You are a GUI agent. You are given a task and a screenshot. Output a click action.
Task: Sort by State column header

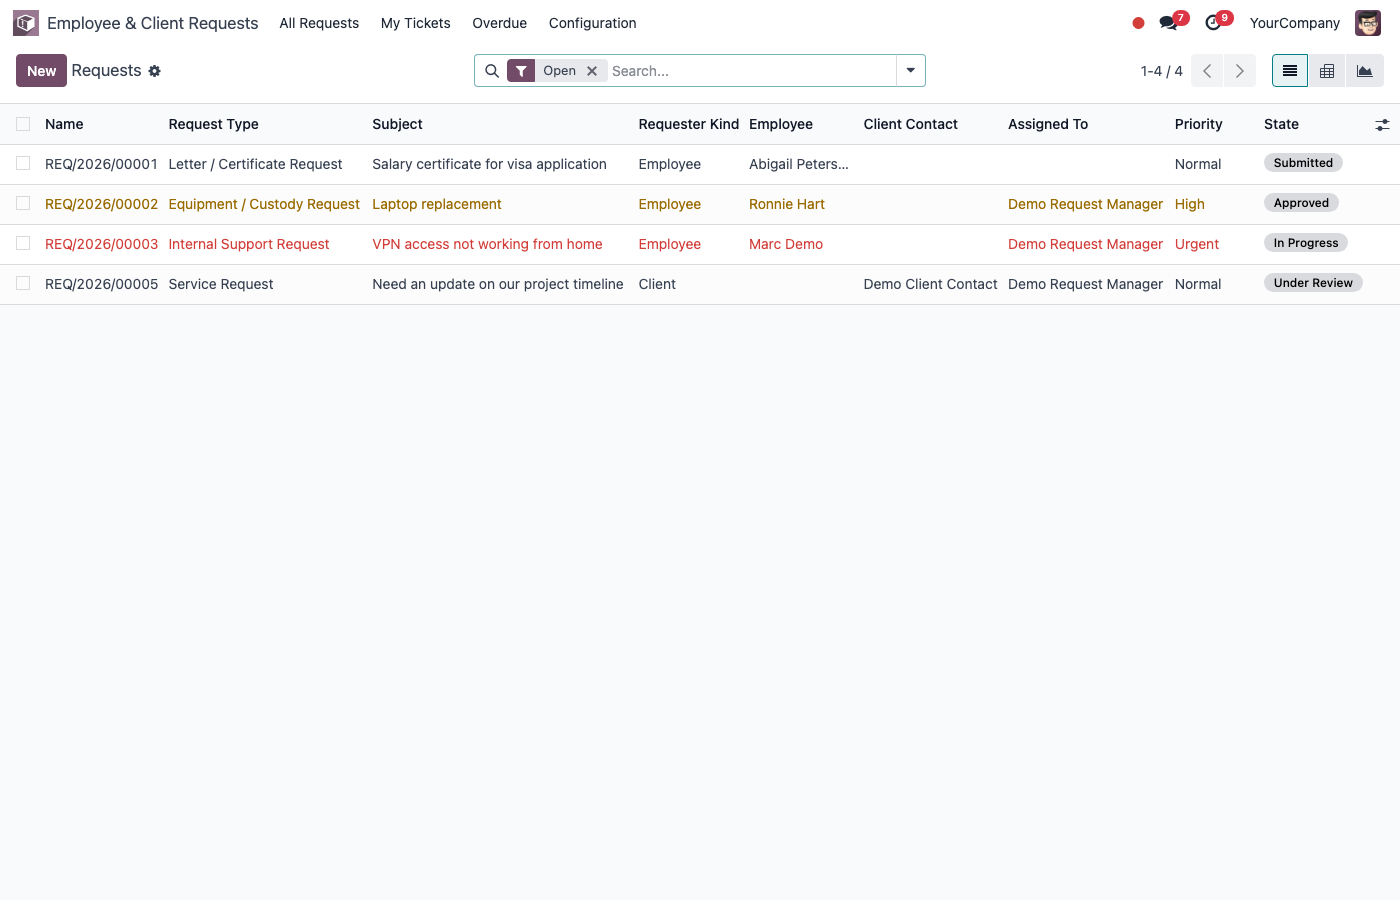(x=1281, y=124)
